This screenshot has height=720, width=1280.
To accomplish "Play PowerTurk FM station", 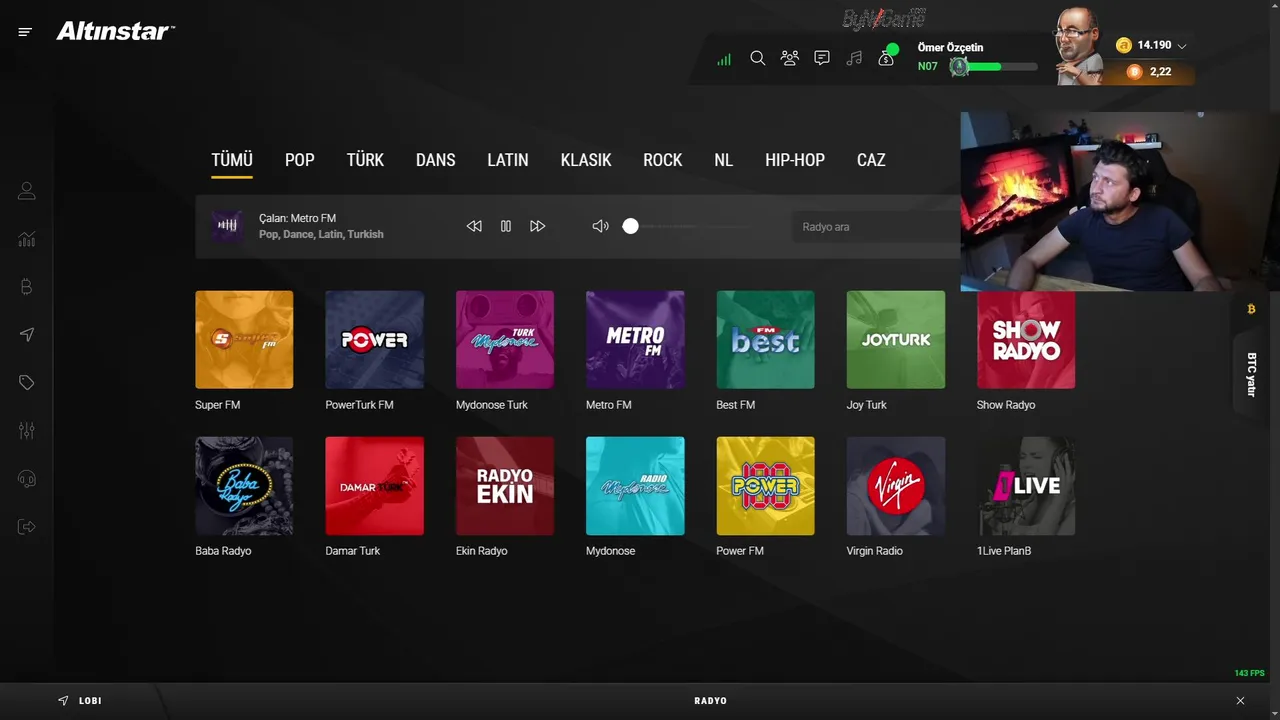I will tap(374, 340).
